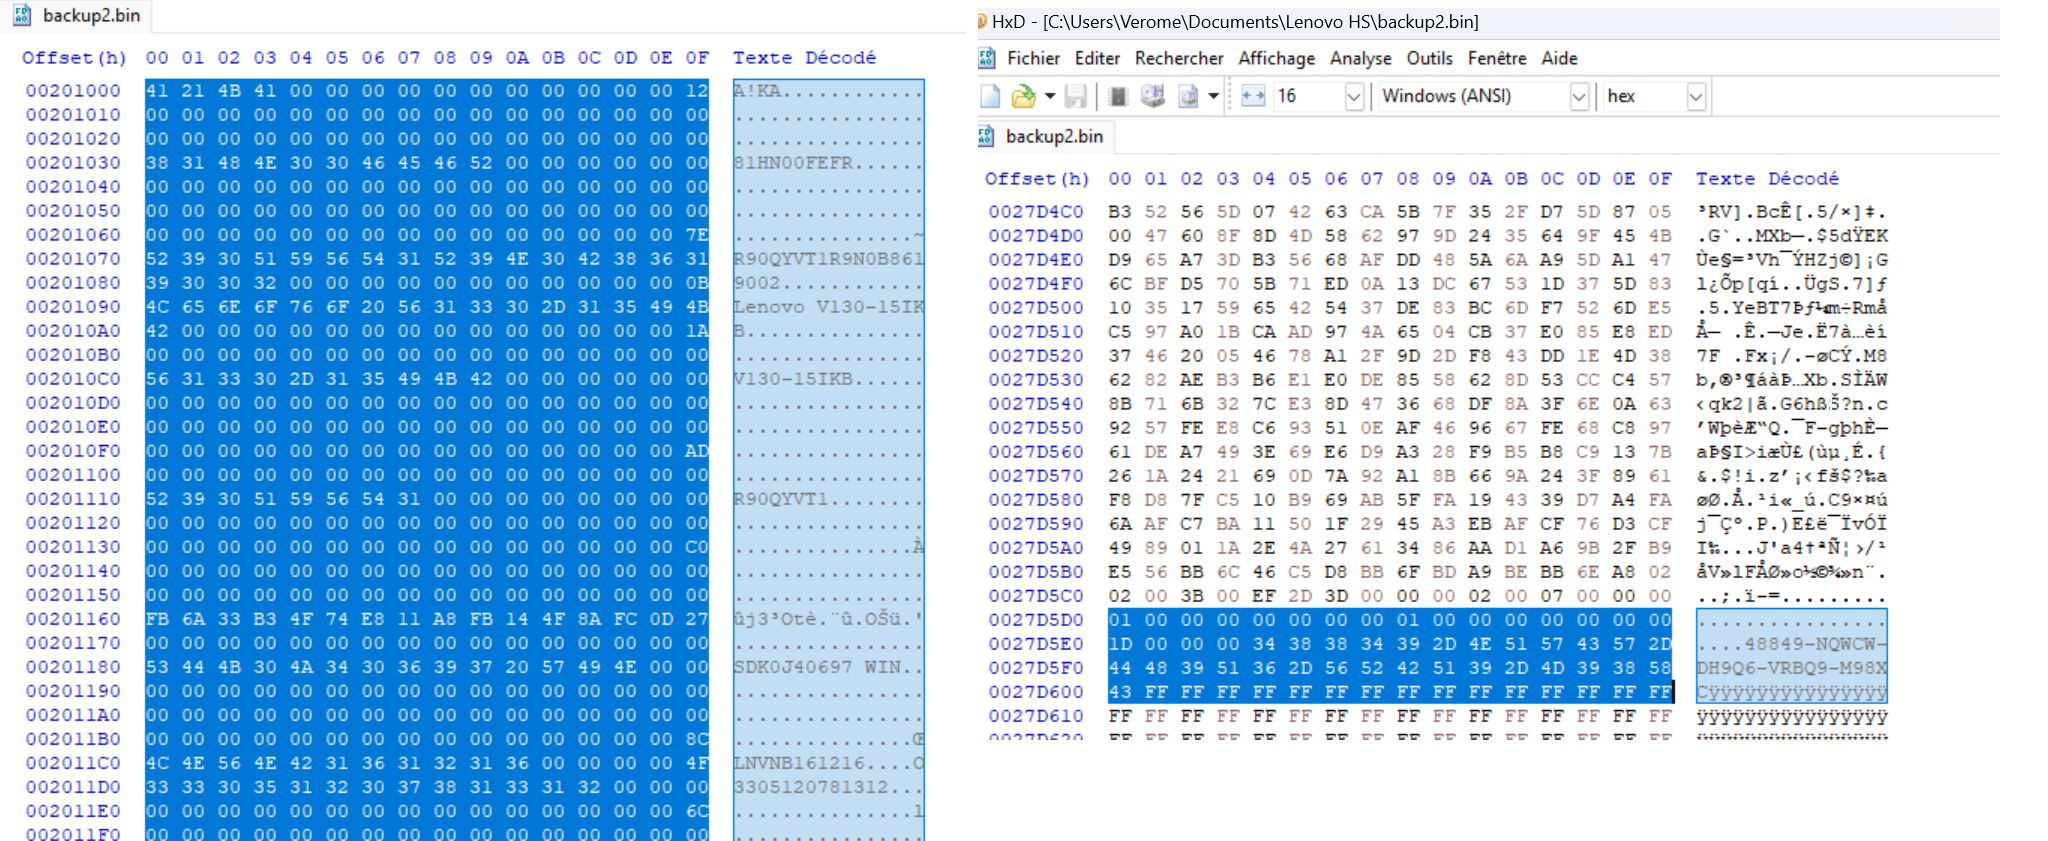Click the offset 00201090

coord(73,307)
